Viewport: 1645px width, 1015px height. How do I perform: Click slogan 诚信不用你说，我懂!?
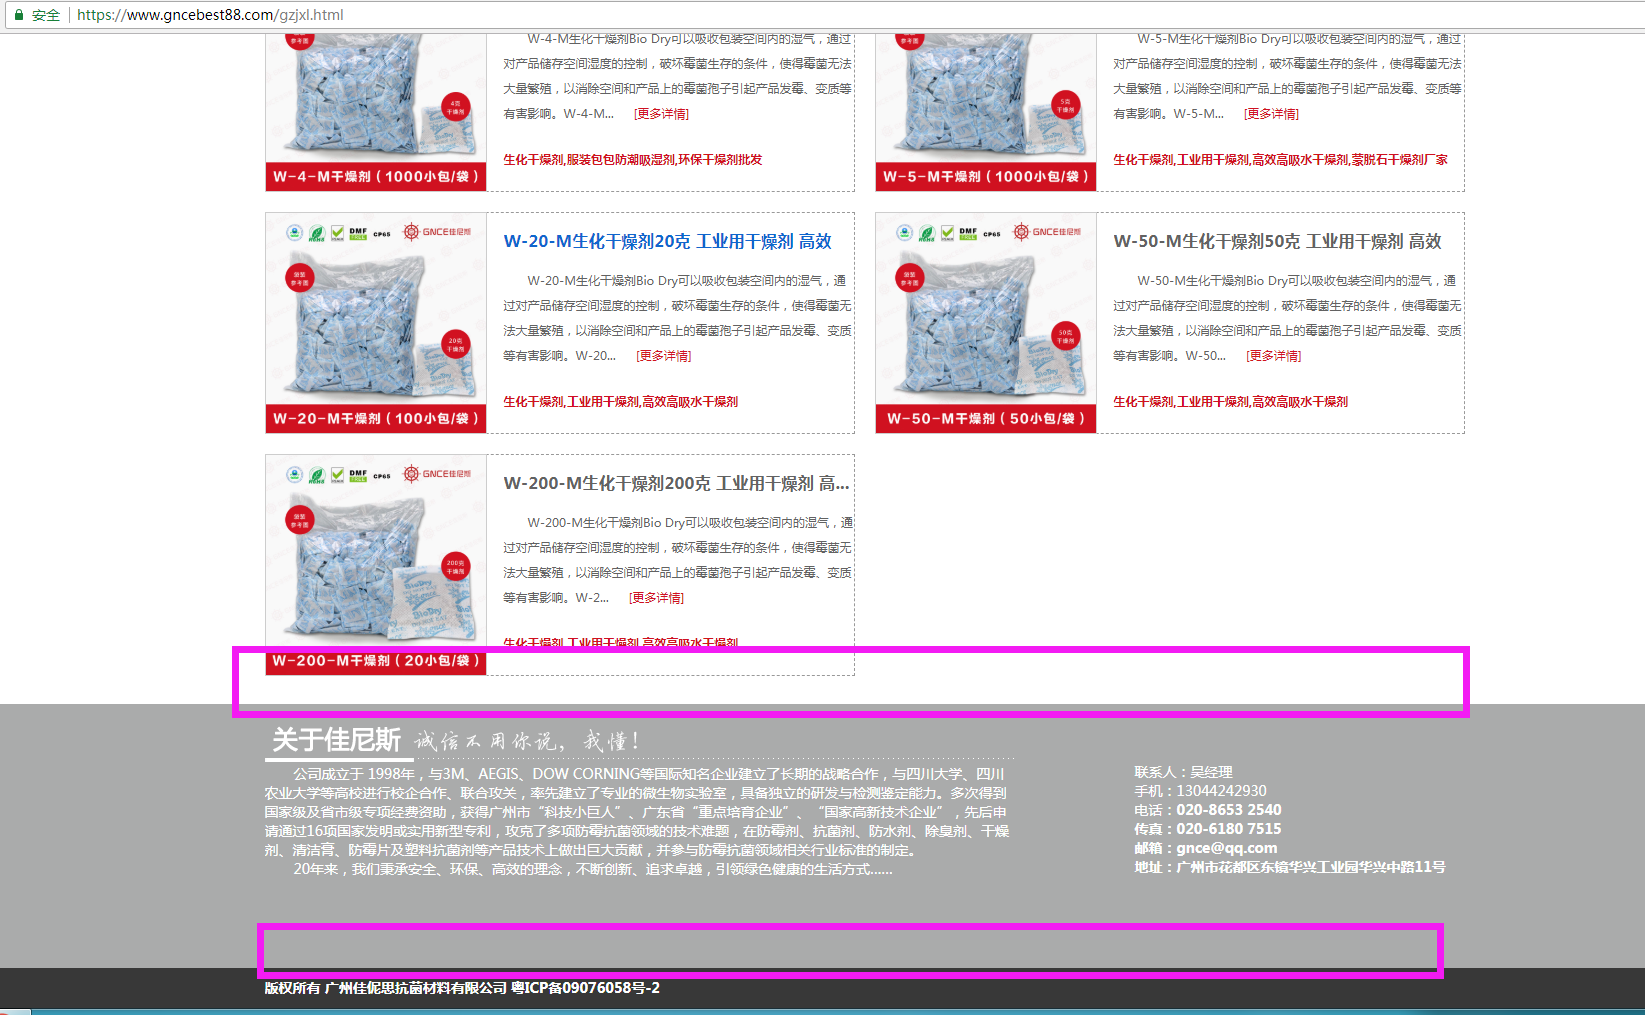[527, 741]
